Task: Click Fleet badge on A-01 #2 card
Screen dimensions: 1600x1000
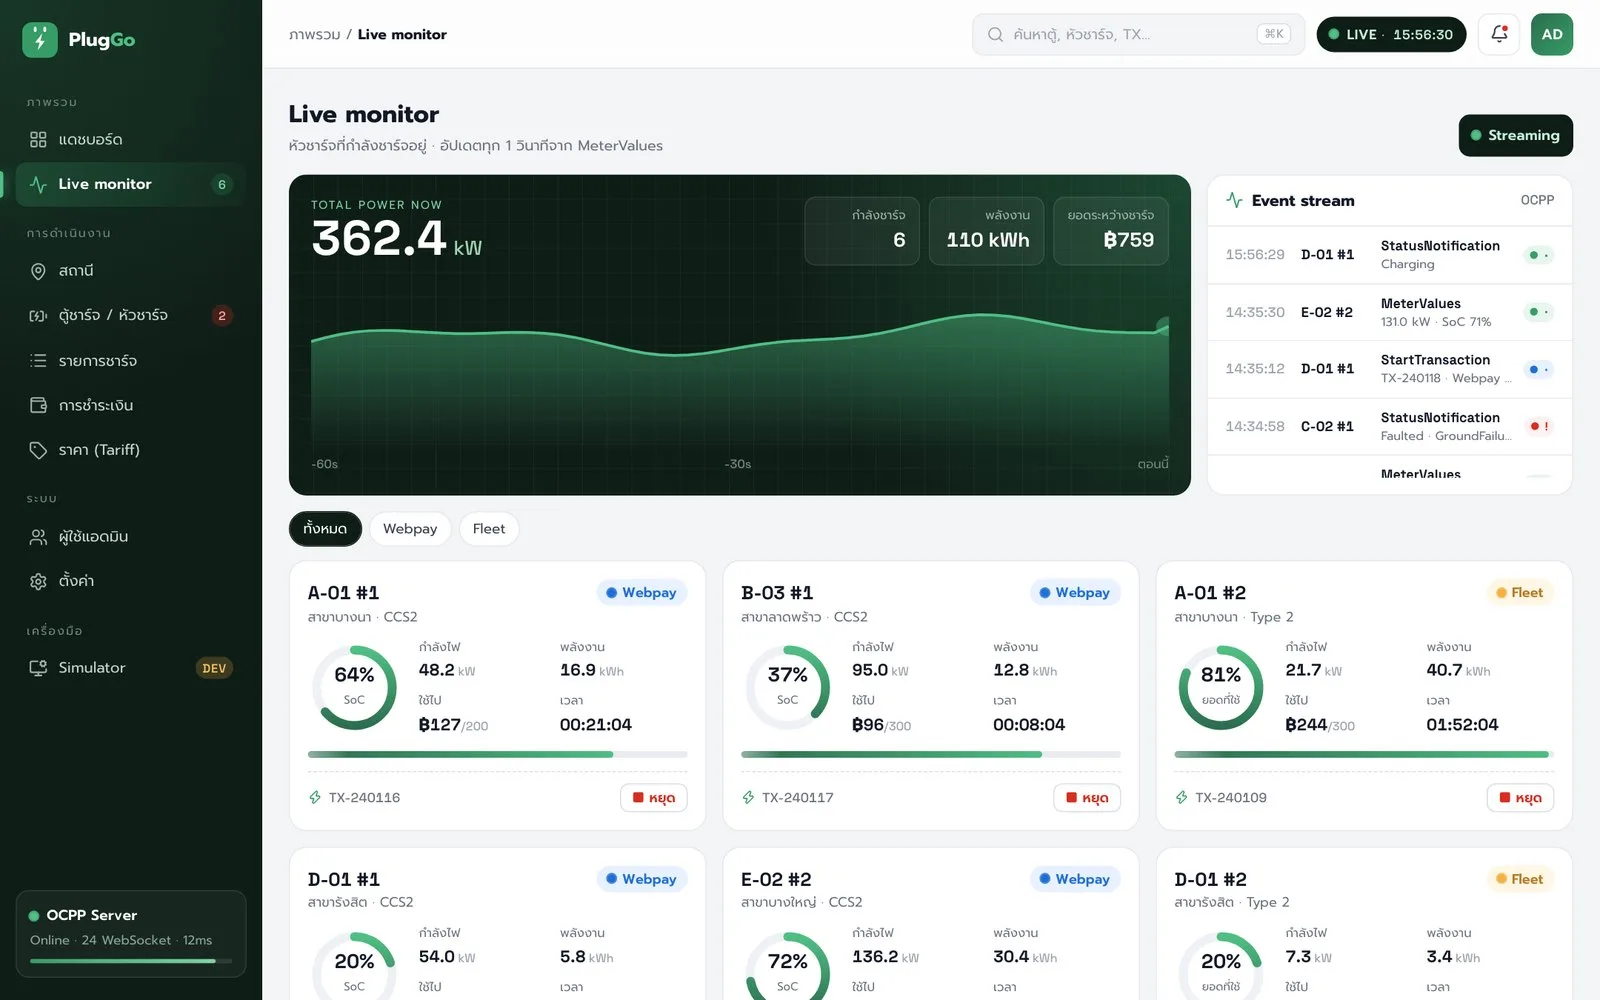Action: point(1520,593)
